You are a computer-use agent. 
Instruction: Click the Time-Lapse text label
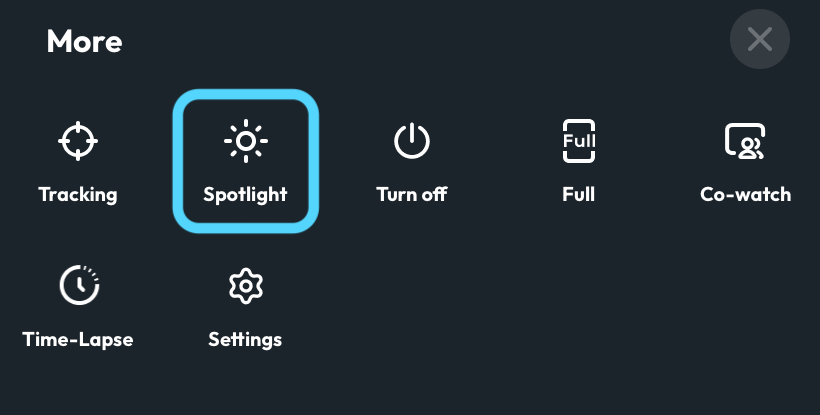(x=77, y=339)
